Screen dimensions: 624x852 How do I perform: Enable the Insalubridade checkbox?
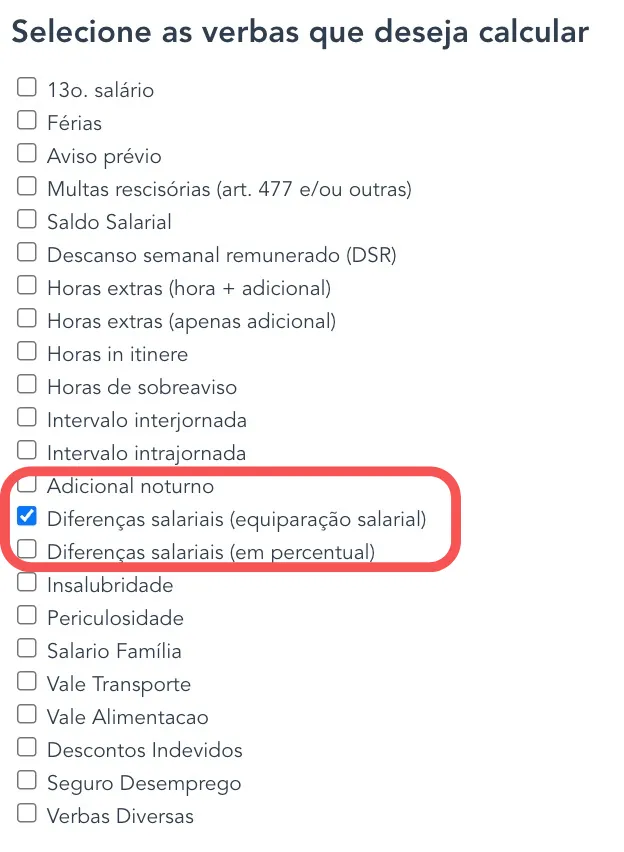click(x=27, y=583)
